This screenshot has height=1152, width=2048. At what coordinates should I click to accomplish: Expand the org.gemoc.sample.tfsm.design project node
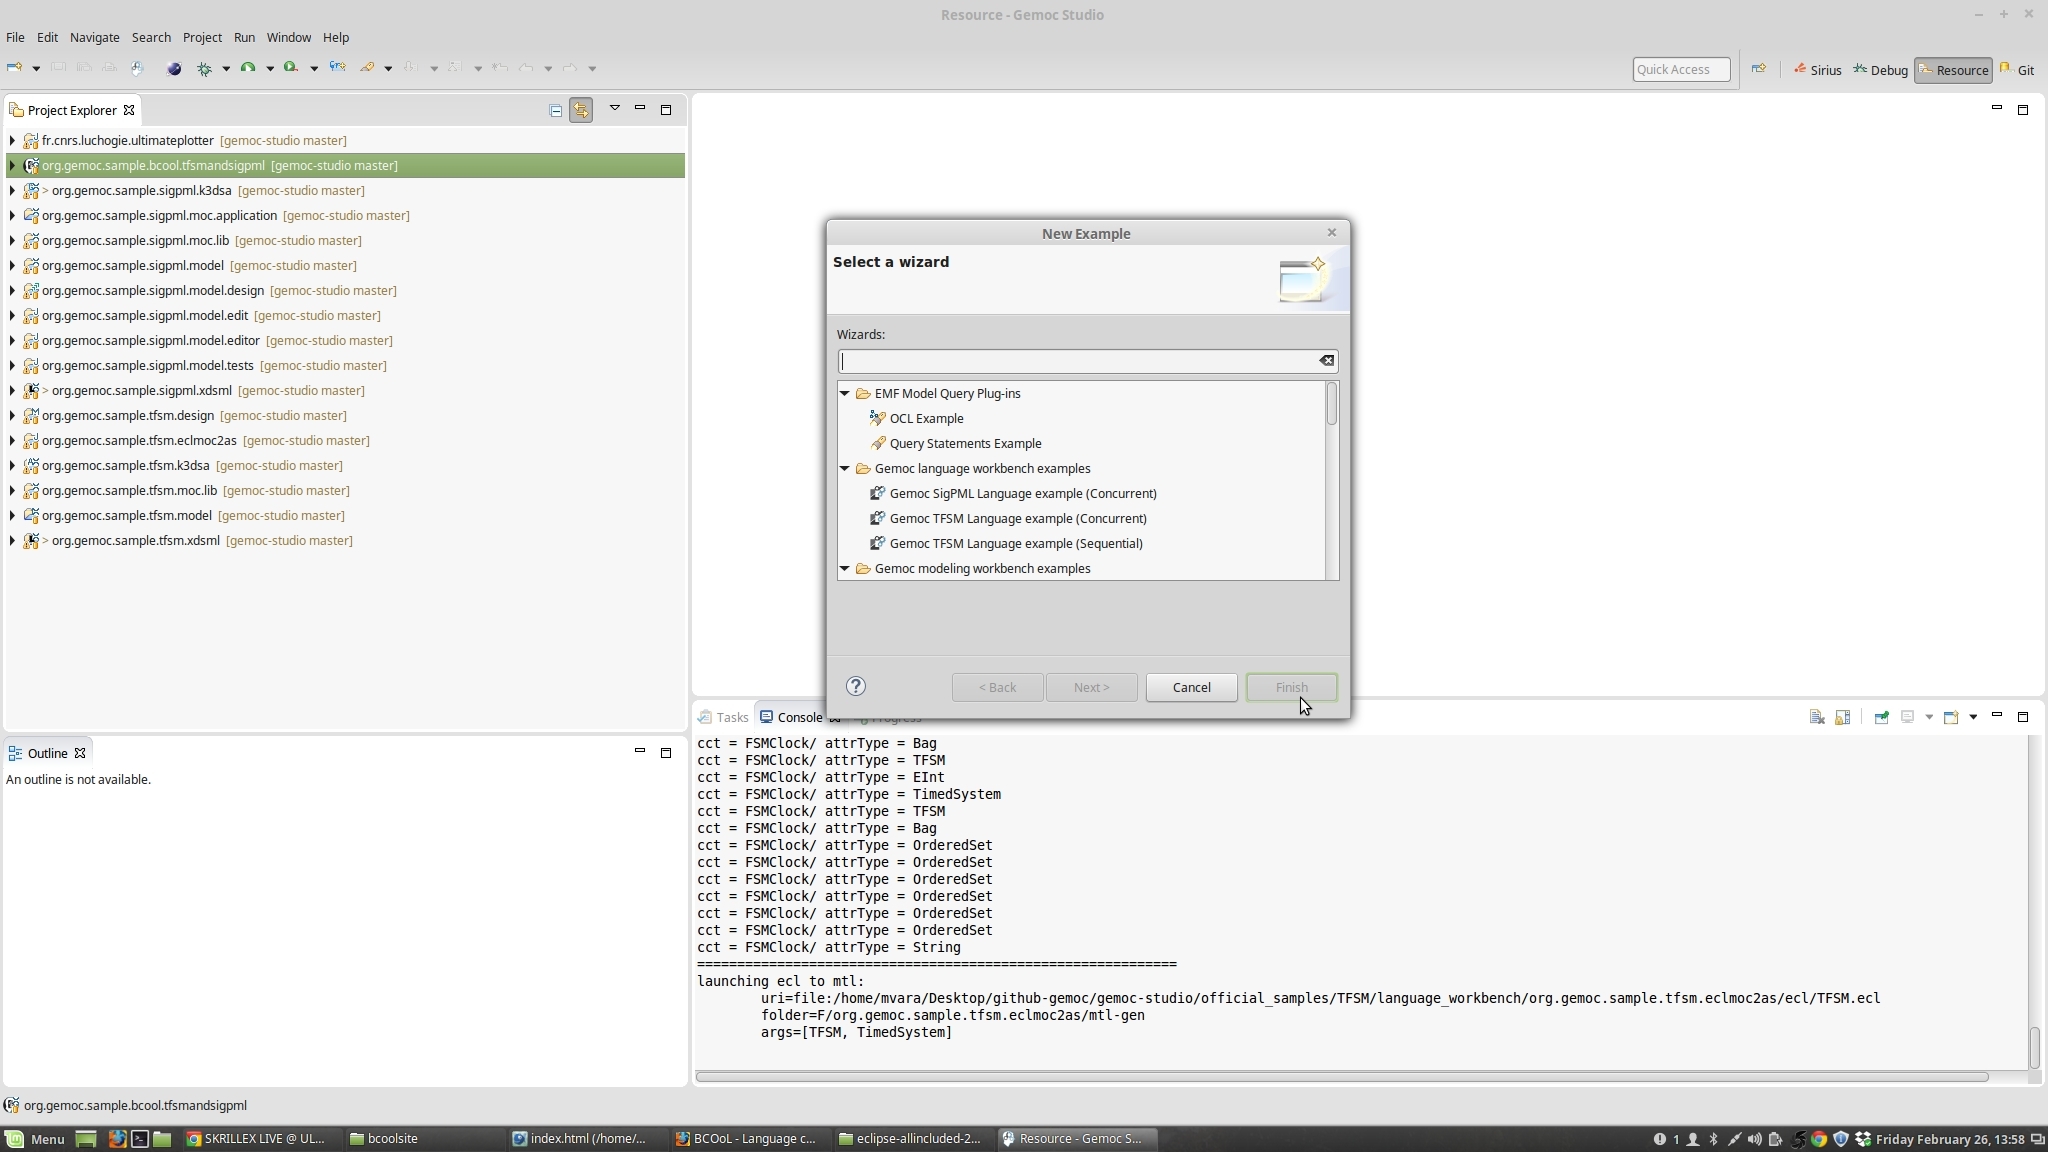12,416
